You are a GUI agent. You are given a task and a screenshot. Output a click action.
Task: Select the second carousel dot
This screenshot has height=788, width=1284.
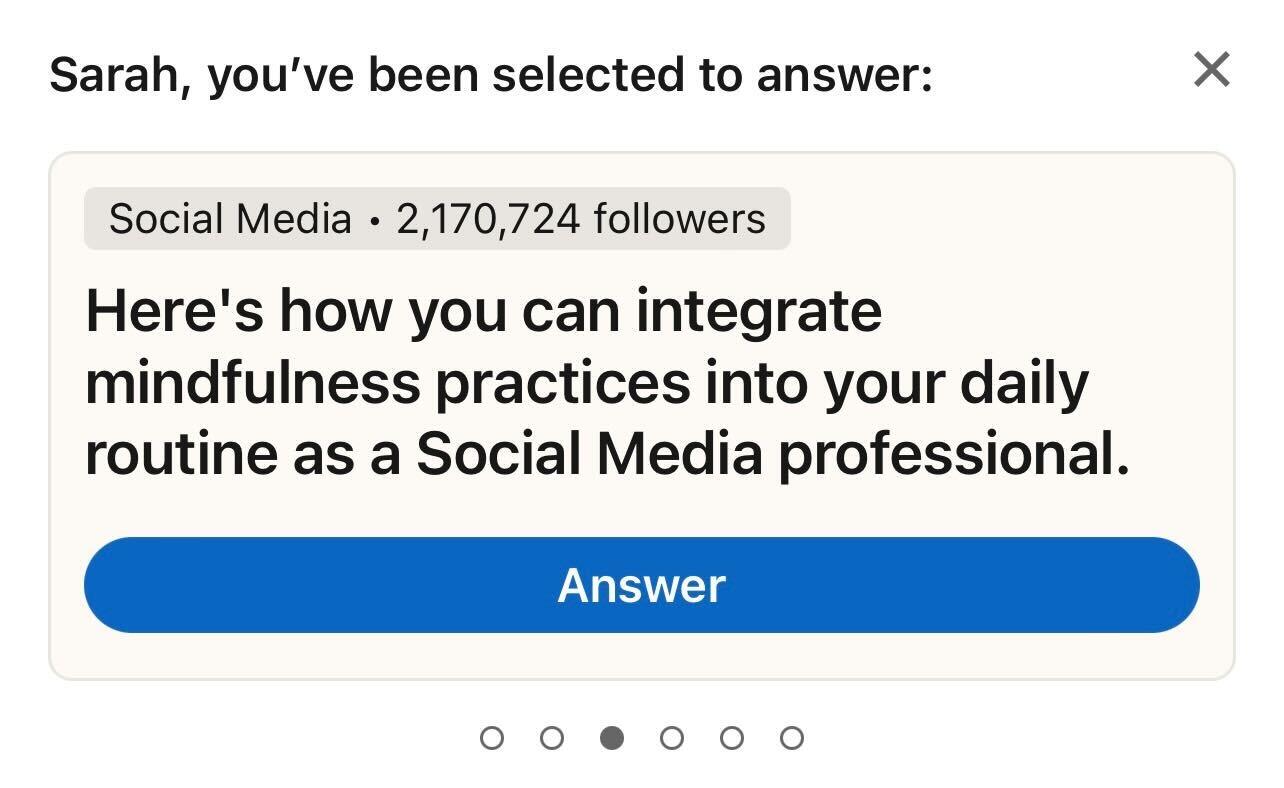point(553,738)
